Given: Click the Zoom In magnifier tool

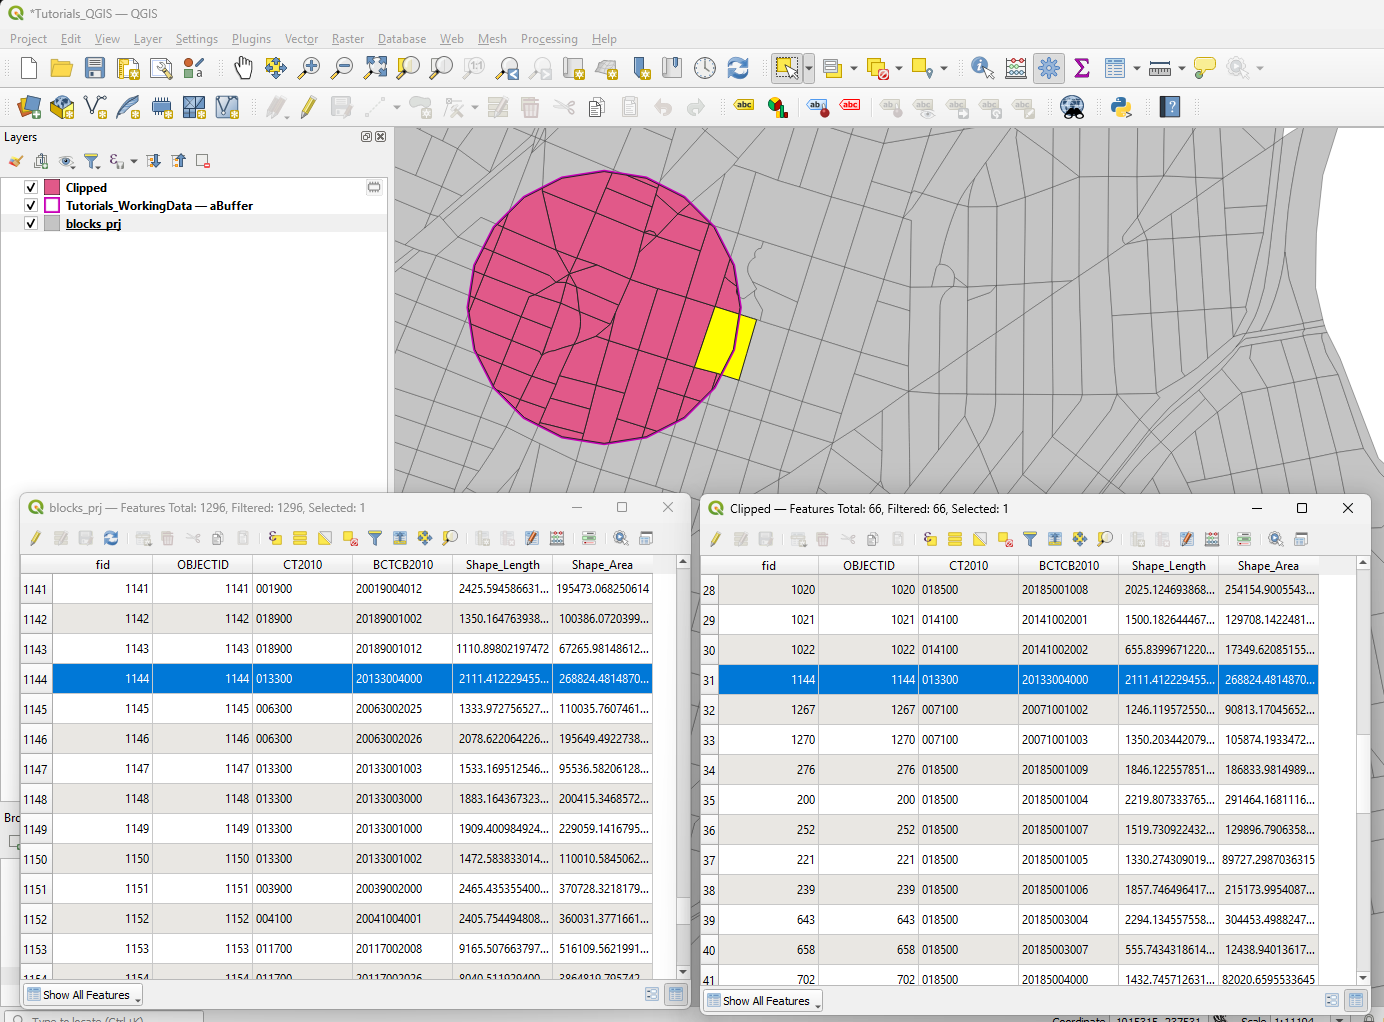Looking at the screenshot, I should pos(309,68).
